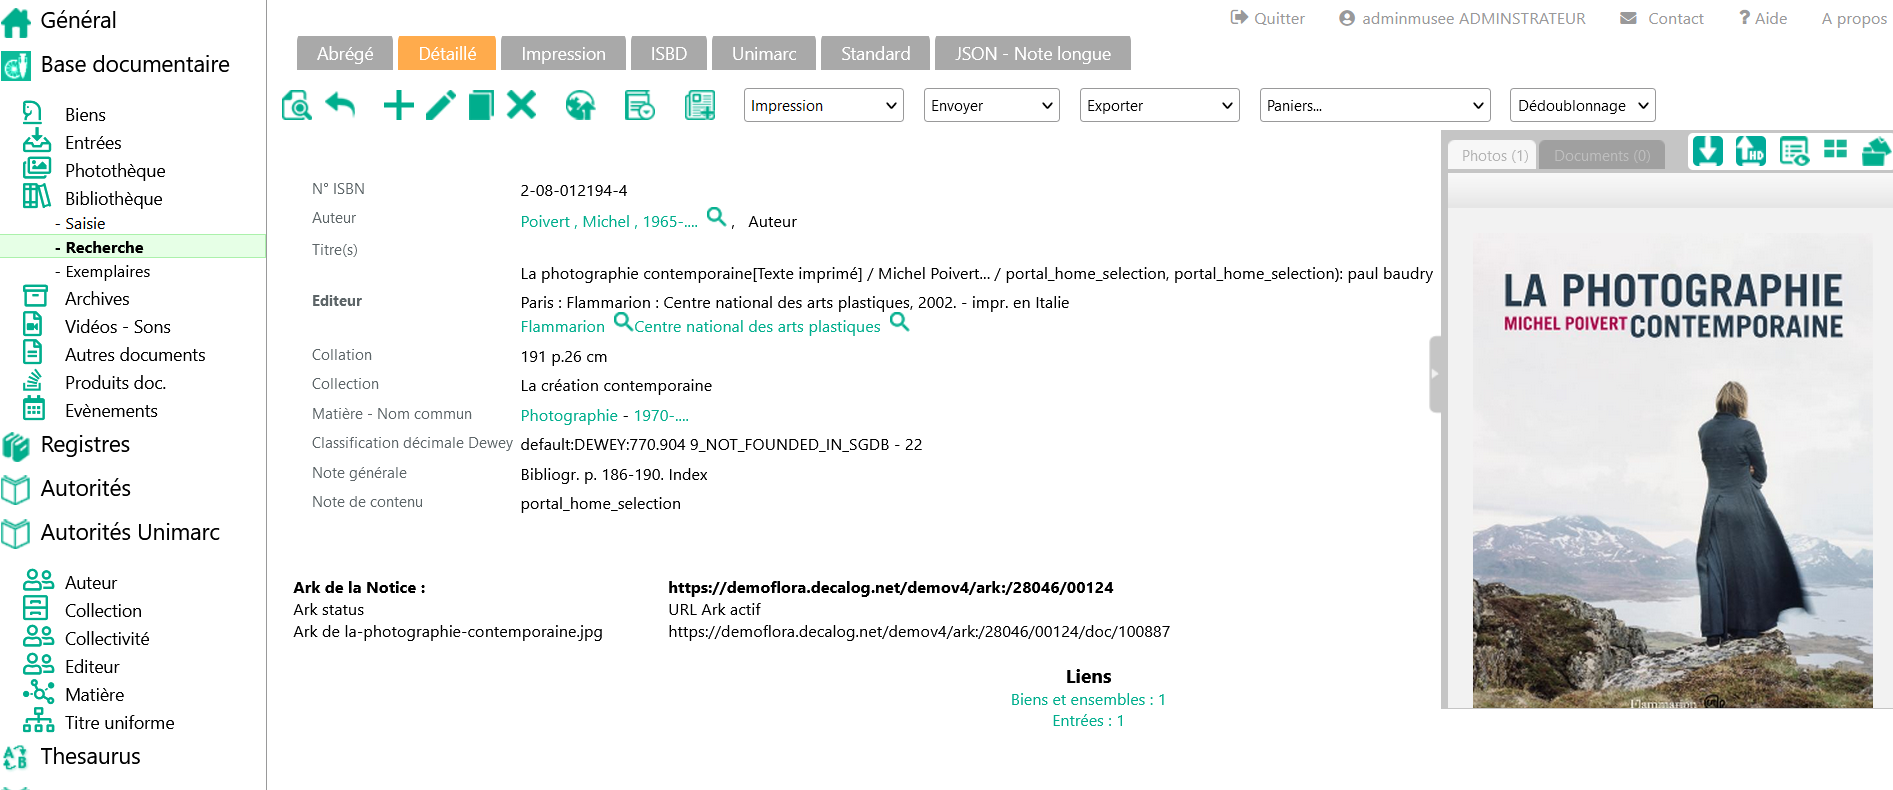Add a new record with plus icon
Viewport: 1893px width, 790px height.
(399, 105)
